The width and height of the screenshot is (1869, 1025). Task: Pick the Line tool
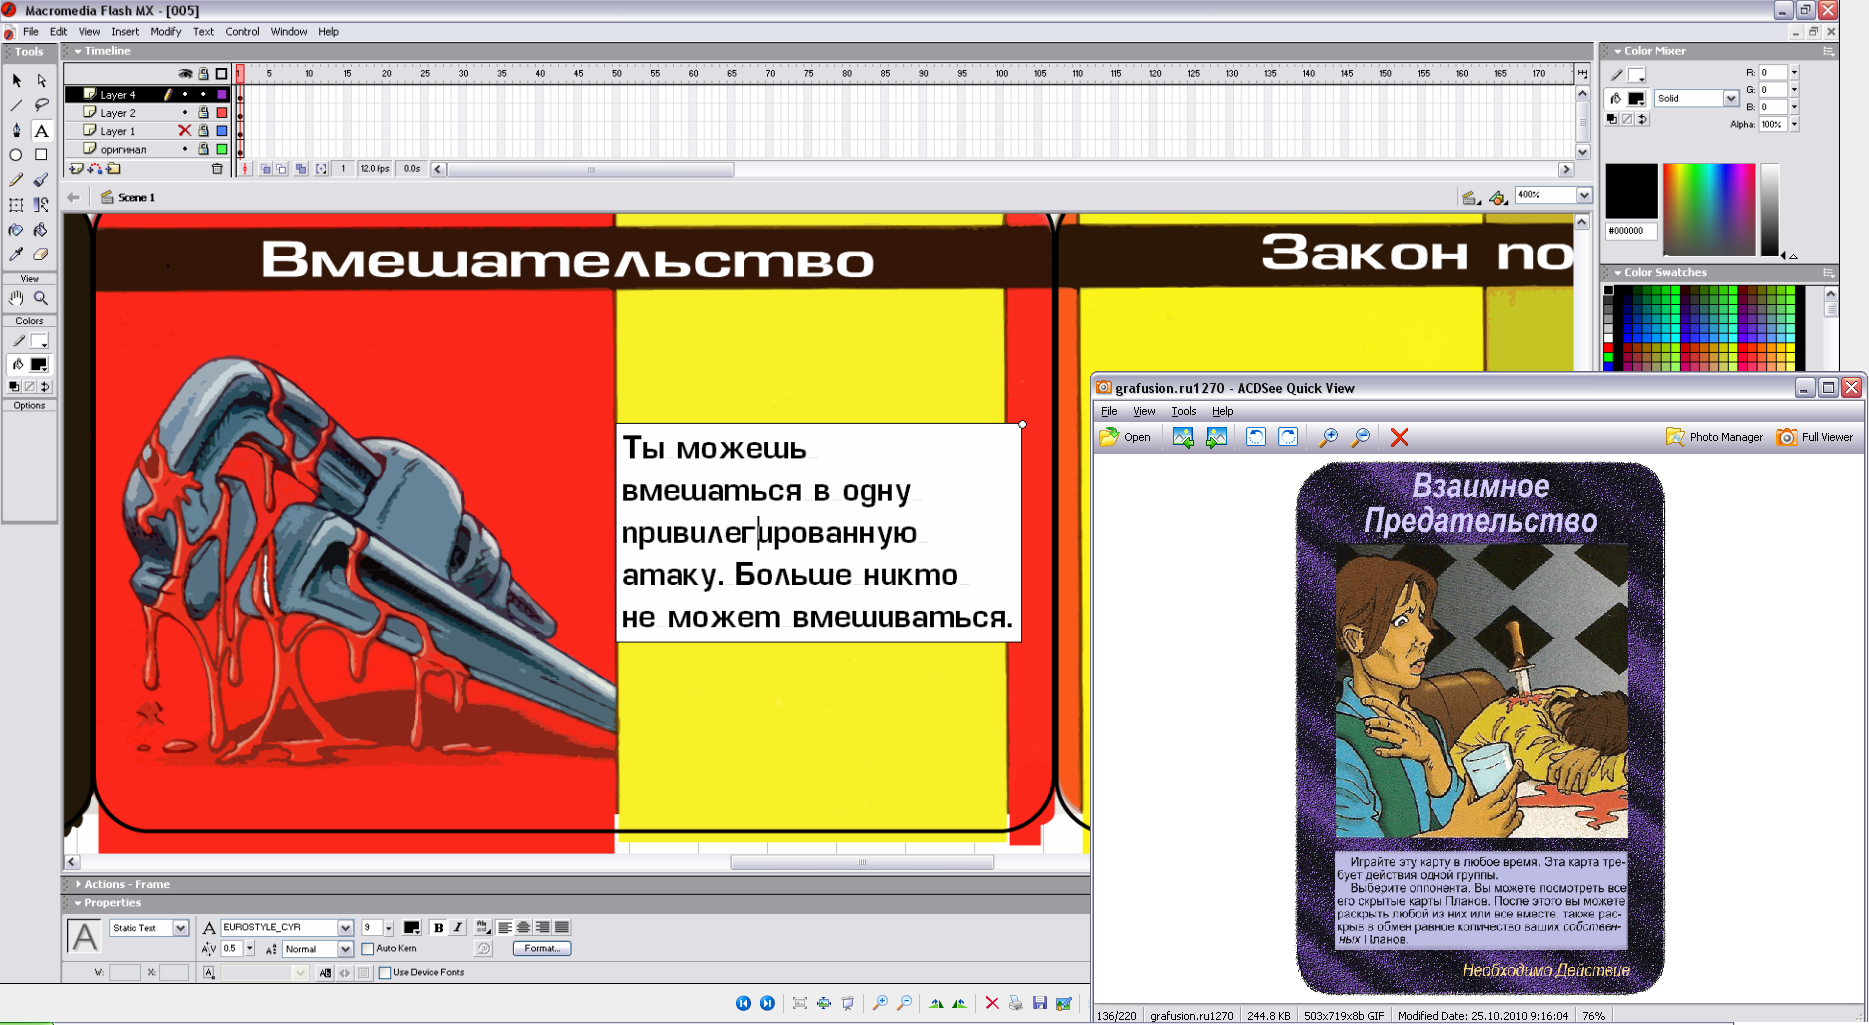(16, 105)
